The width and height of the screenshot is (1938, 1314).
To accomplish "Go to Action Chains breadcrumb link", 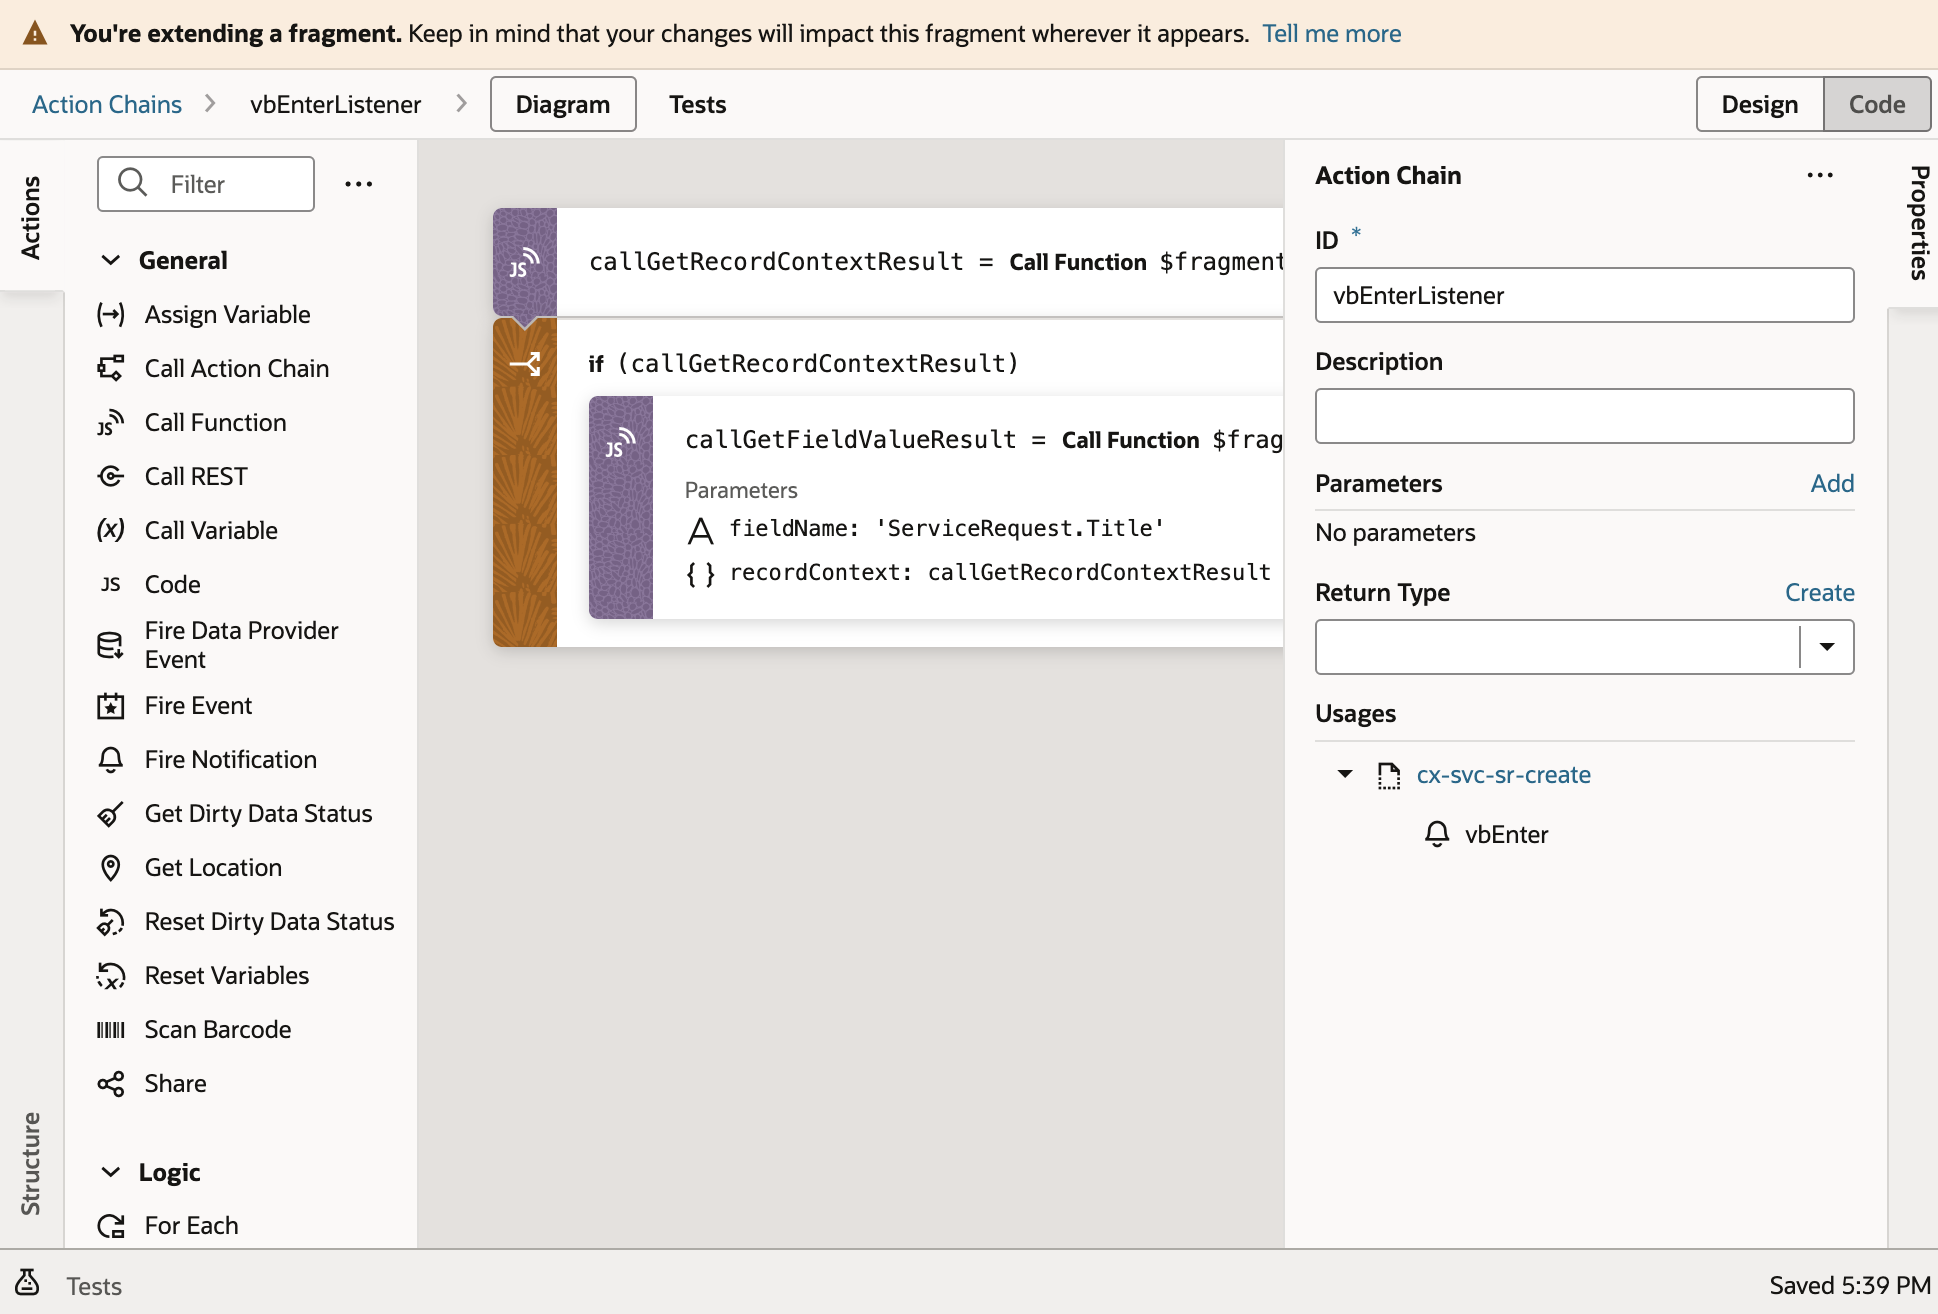I will tap(107, 105).
